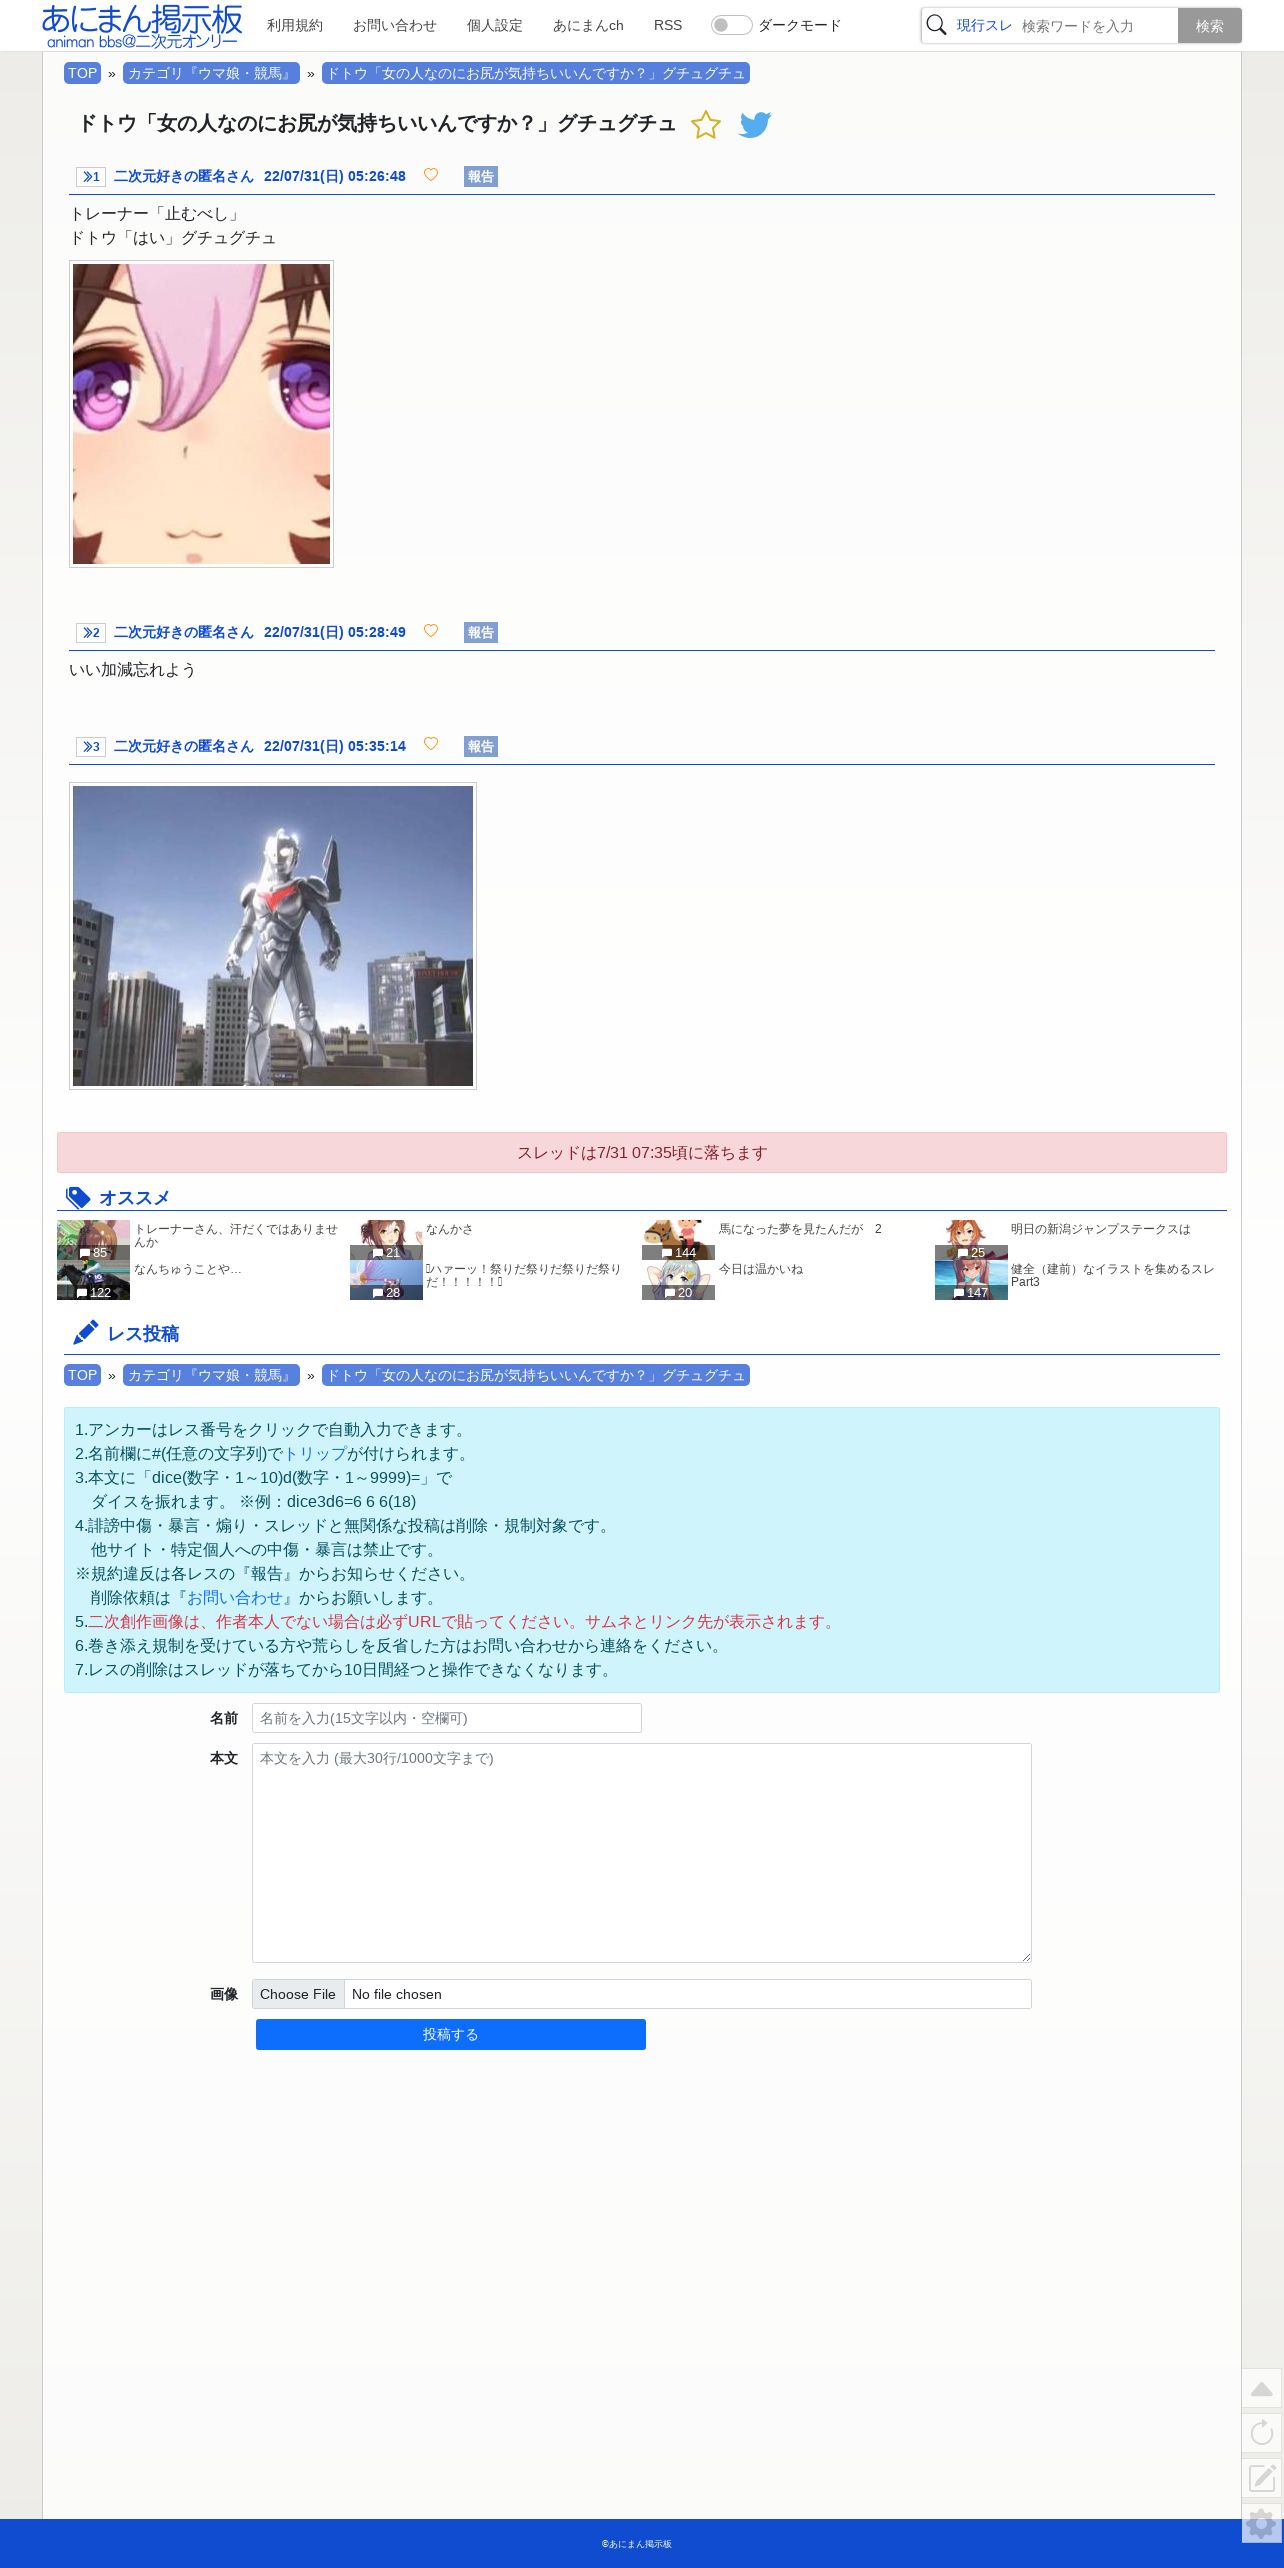The height and width of the screenshot is (2568, 1284).
Task: Click the expiry notice スレッドは7/31 07:35頃に落ちます
Action: point(642,1152)
